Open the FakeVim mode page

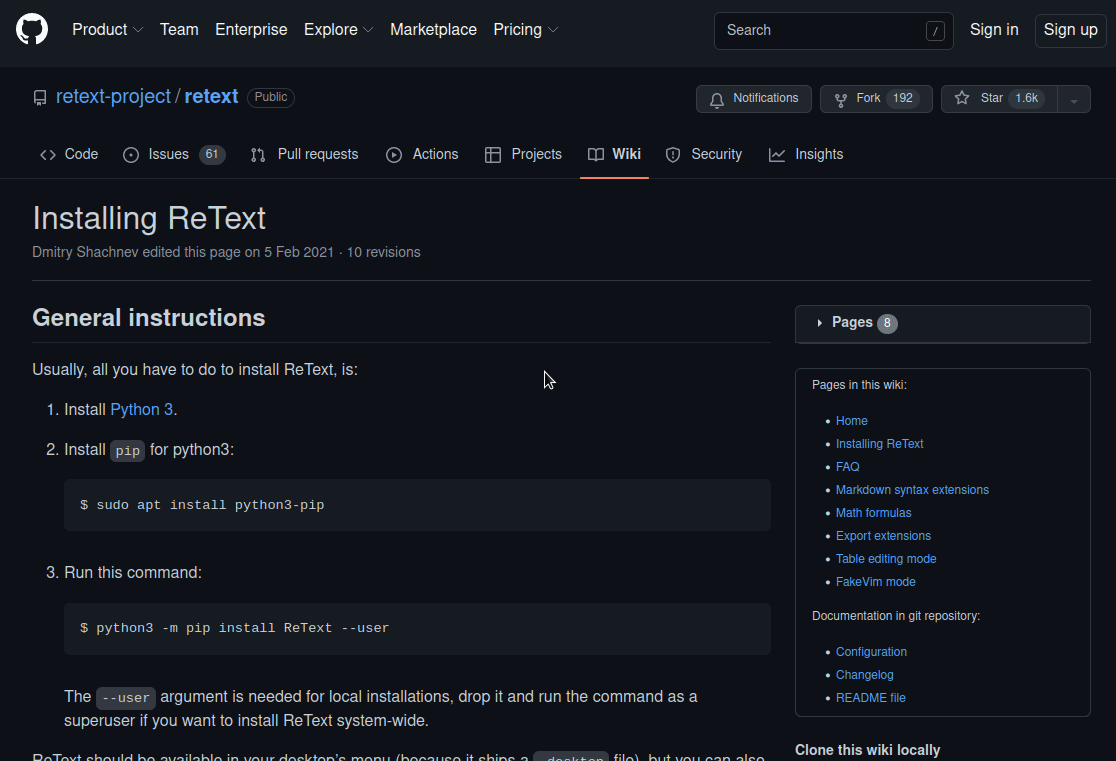(875, 582)
